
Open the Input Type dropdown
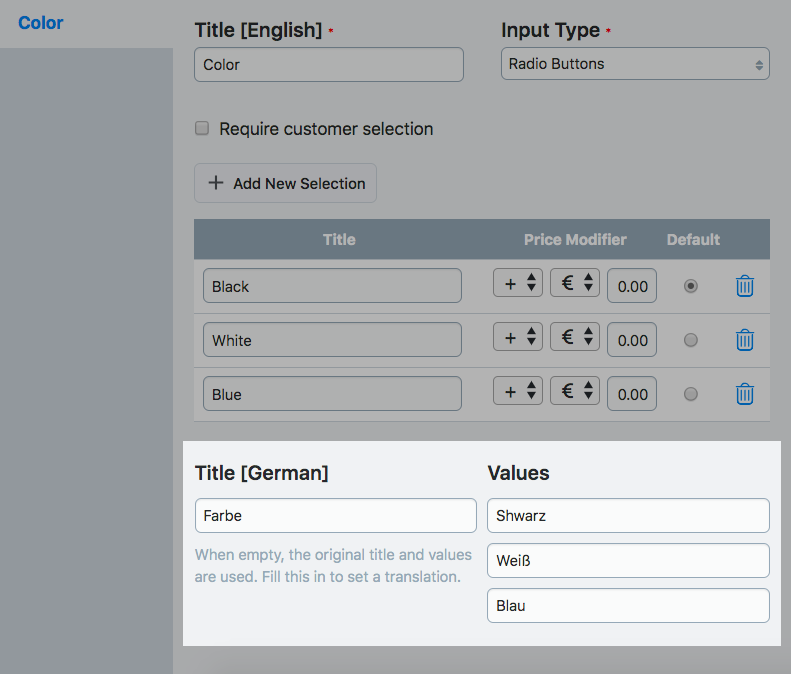[635, 64]
